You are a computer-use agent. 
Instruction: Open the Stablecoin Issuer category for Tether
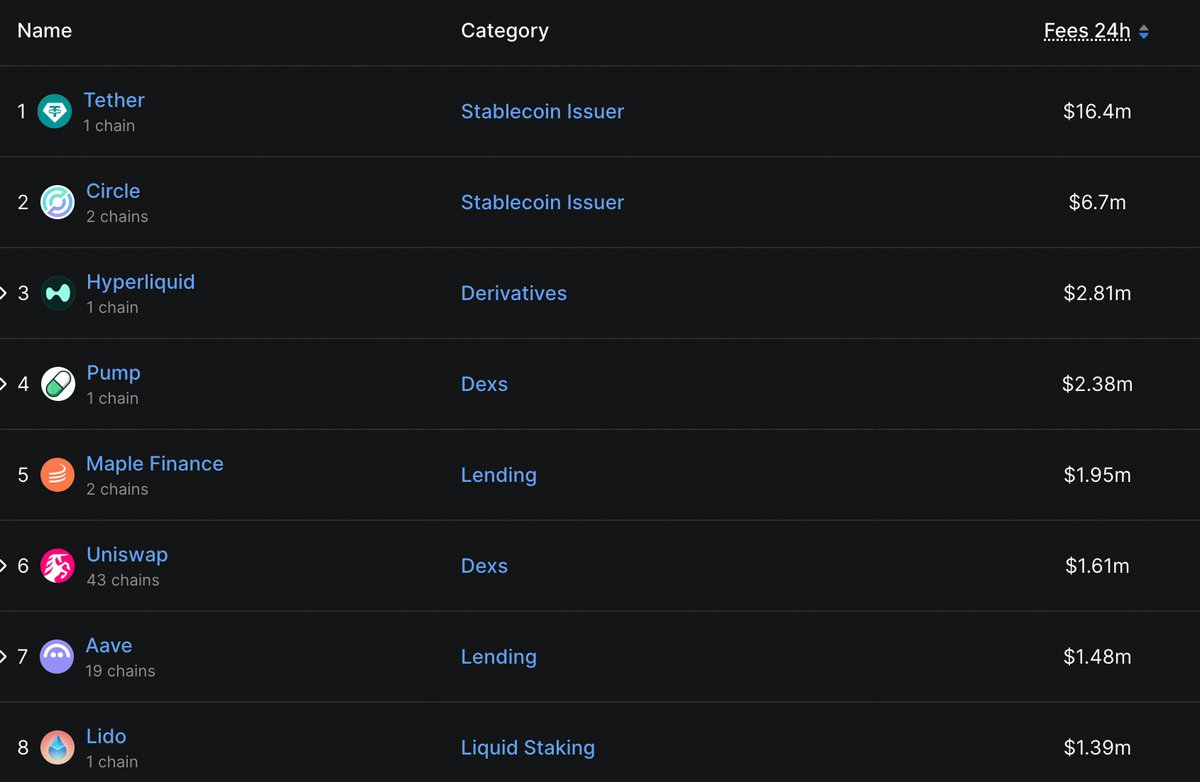coord(542,111)
